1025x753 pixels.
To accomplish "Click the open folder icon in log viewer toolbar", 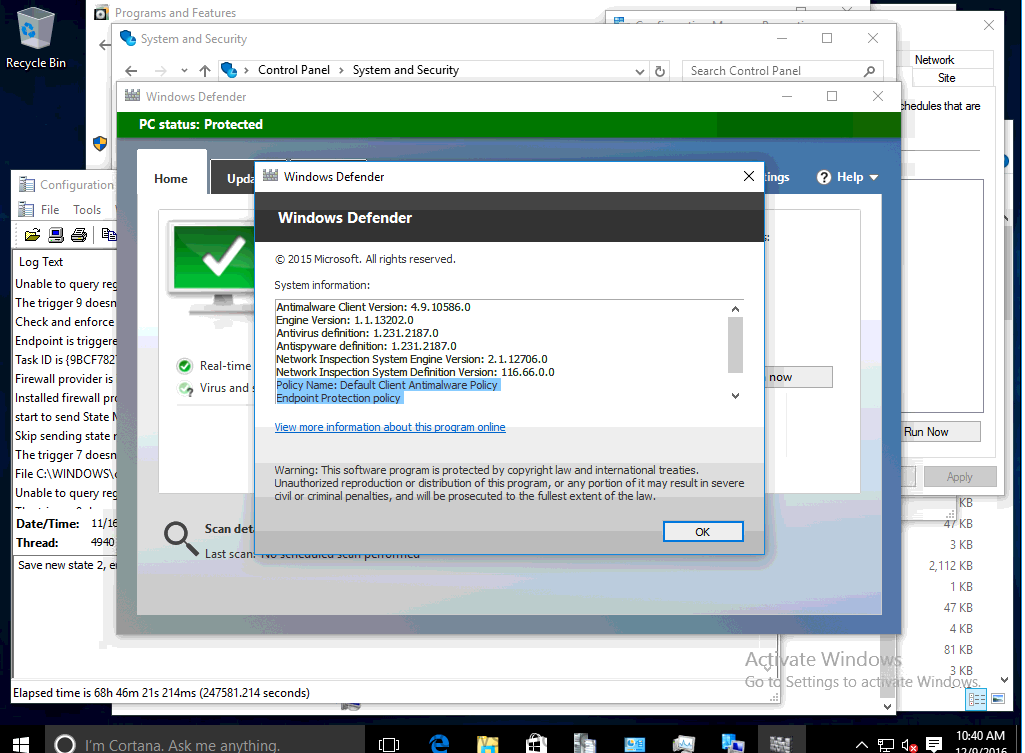I will click(x=32, y=235).
